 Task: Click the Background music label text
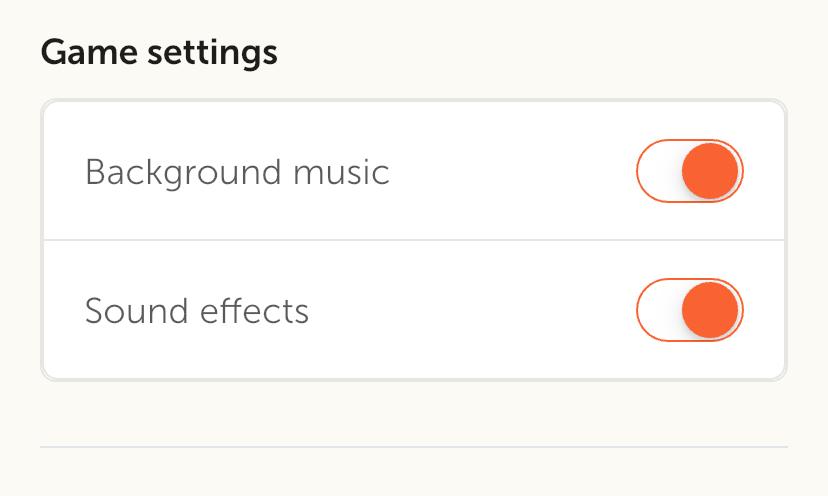coord(237,172)
